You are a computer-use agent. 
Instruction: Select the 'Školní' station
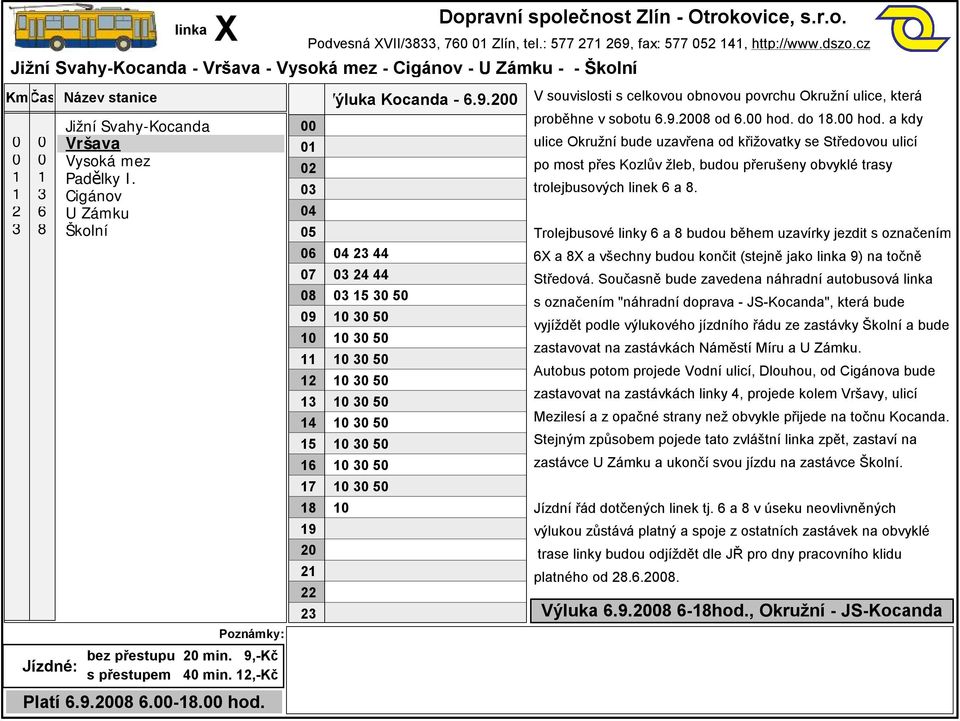tap(86, 231)
